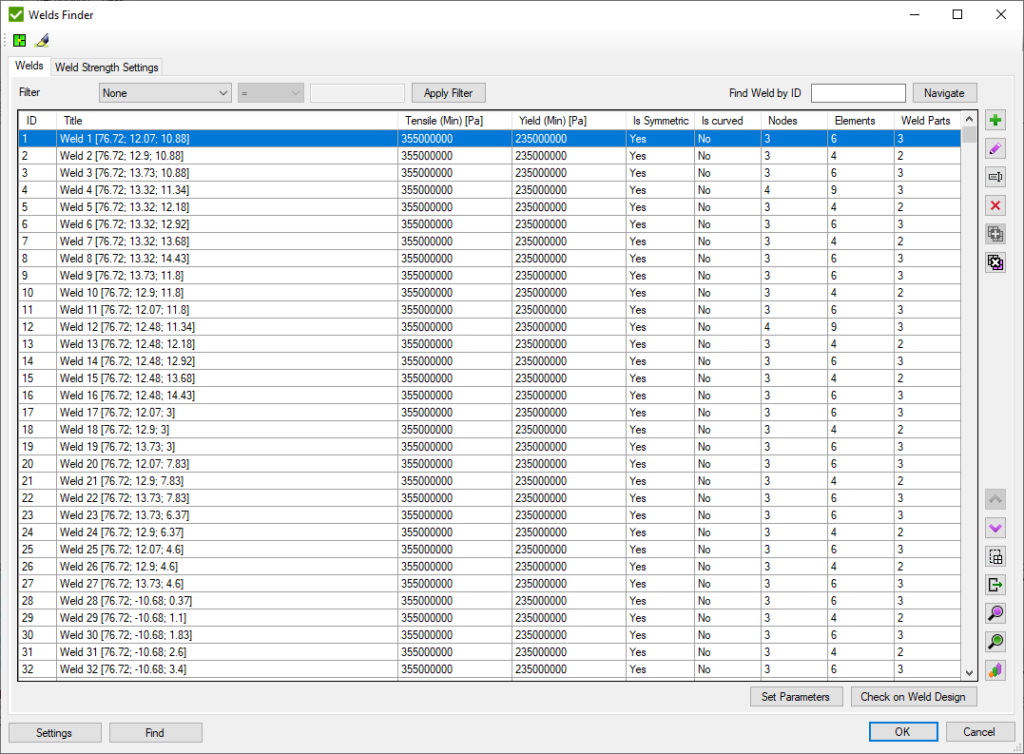Screen dimensions: 1024x754
Task: Click the green grid icon in the top toolbar
Action: [x=19, y=39]
